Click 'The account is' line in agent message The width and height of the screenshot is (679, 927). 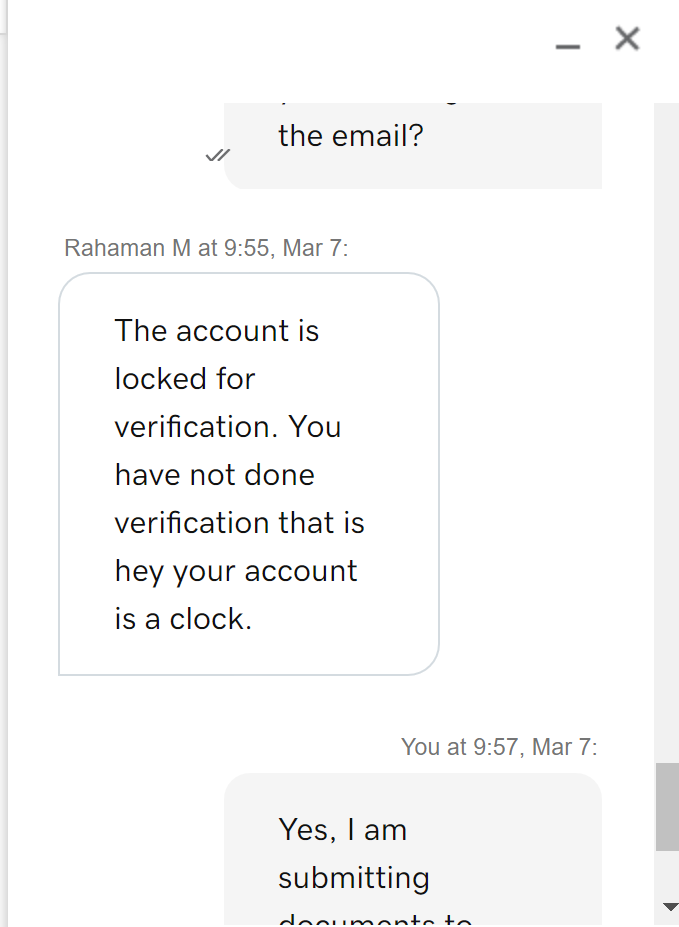coord(217,330)
